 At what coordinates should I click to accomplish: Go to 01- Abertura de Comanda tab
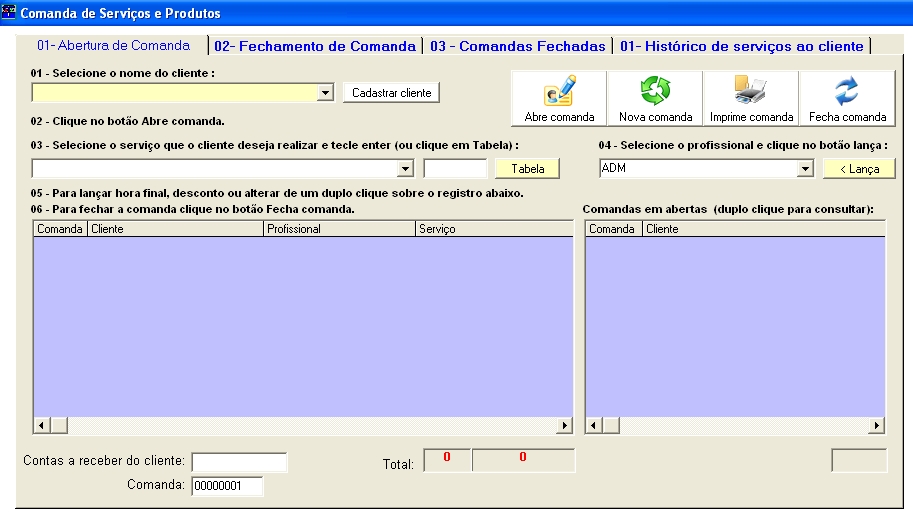[x=113, y=45]
